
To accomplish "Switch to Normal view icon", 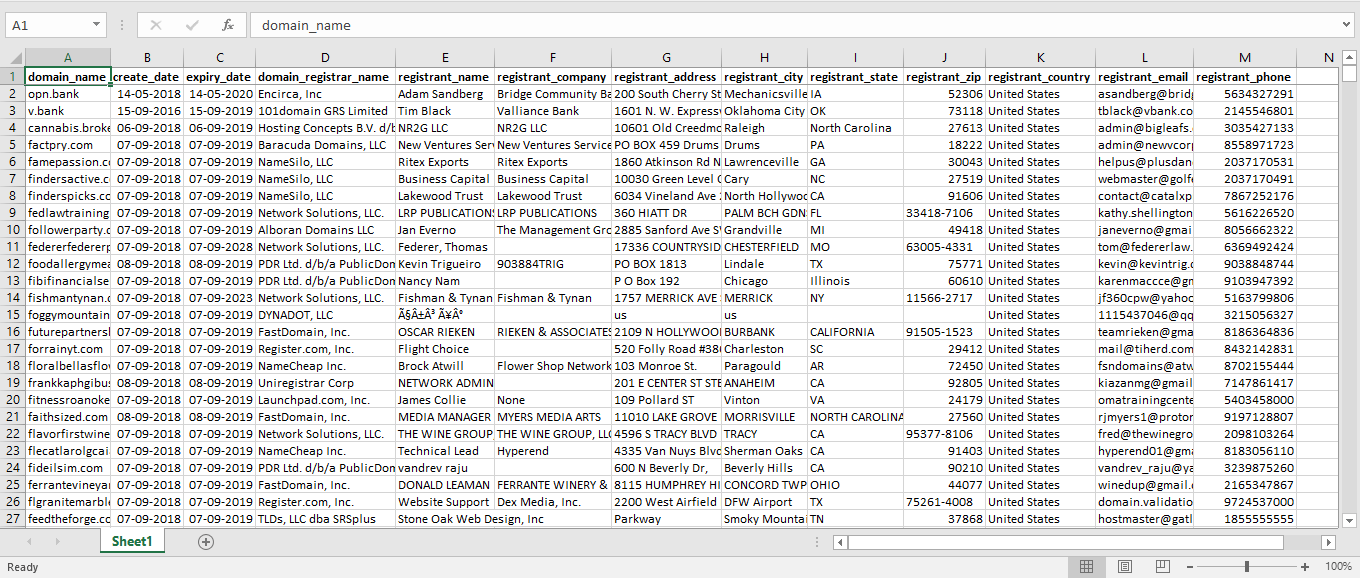I will (1086, 567).
